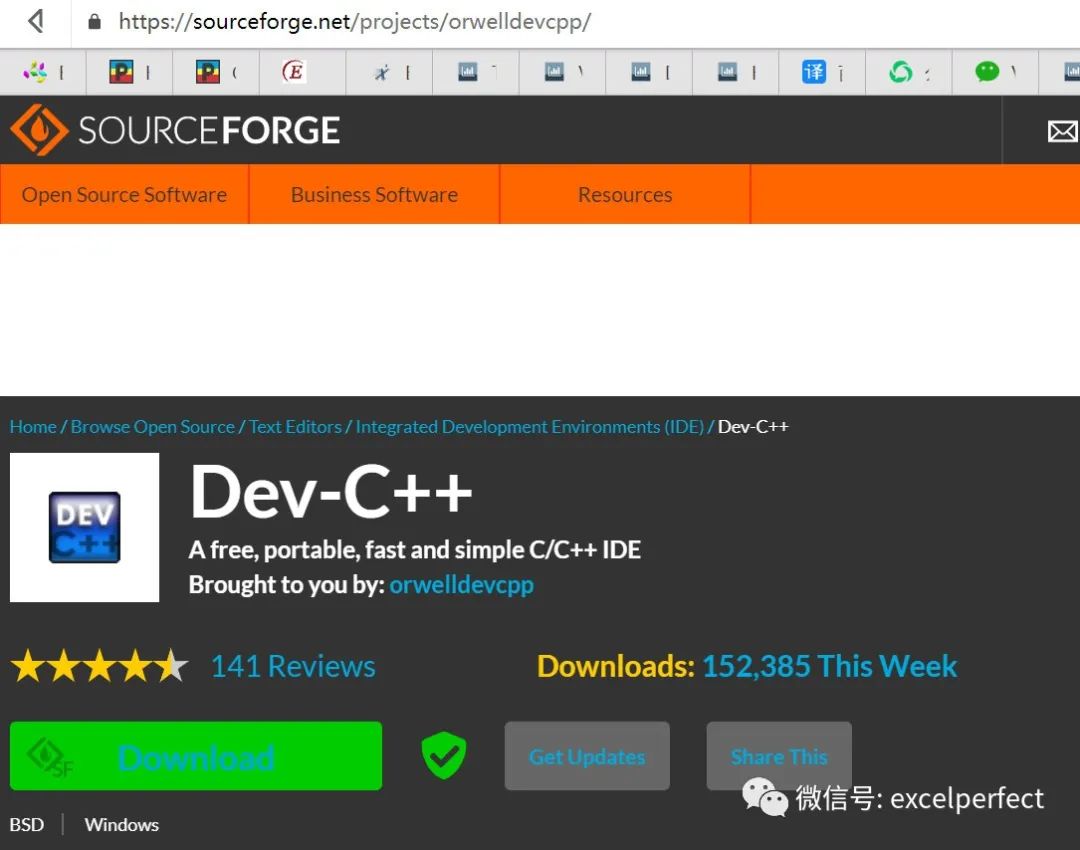
Task: Follow the Browse Open Source breadcrumb link
Action: tap(152, 426)
